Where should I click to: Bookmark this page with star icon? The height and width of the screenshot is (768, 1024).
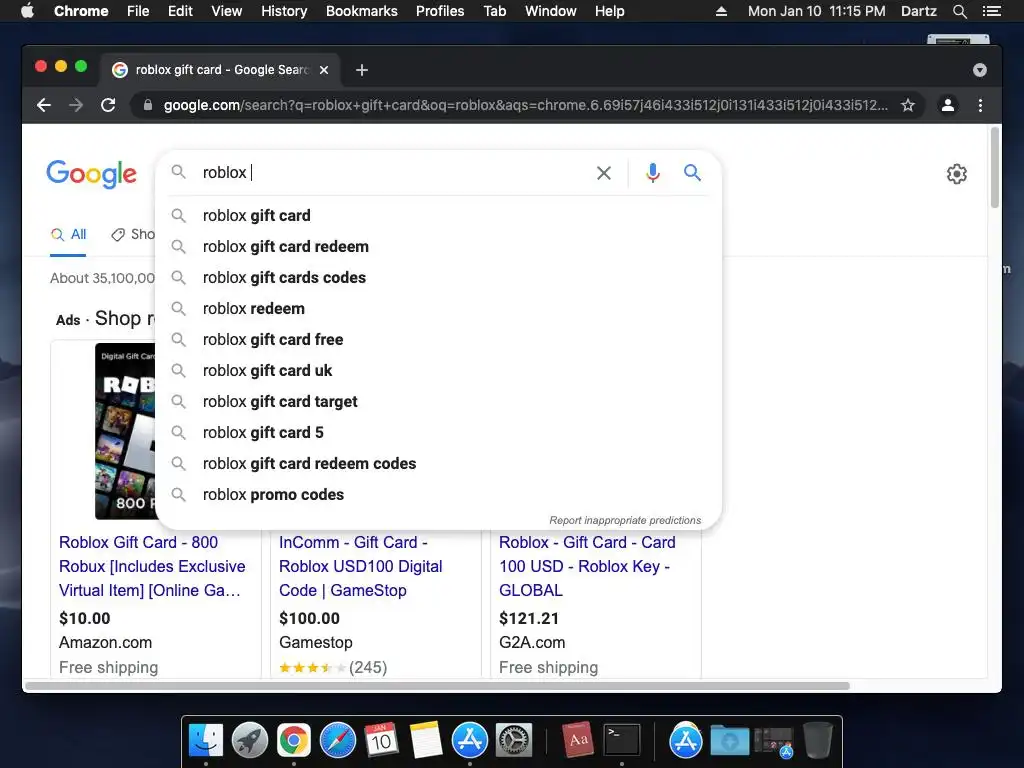point(908,105)
